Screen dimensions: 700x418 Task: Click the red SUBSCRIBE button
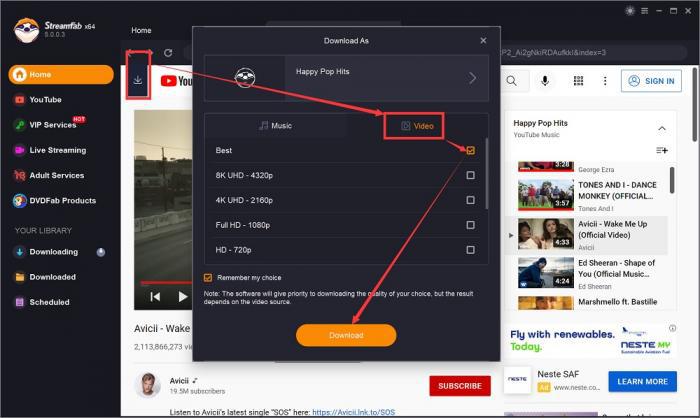pyautogui.click(x=460, y=386)
